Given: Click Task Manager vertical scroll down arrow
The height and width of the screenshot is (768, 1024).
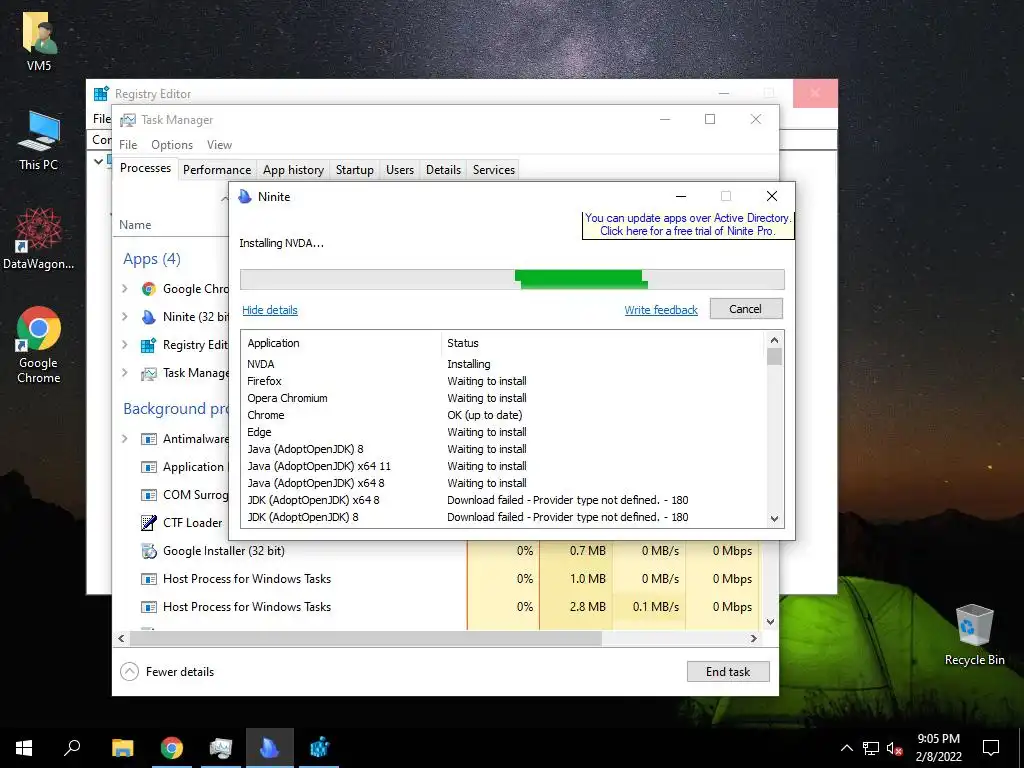Looking at the screenshot, I should pos(771,622).
